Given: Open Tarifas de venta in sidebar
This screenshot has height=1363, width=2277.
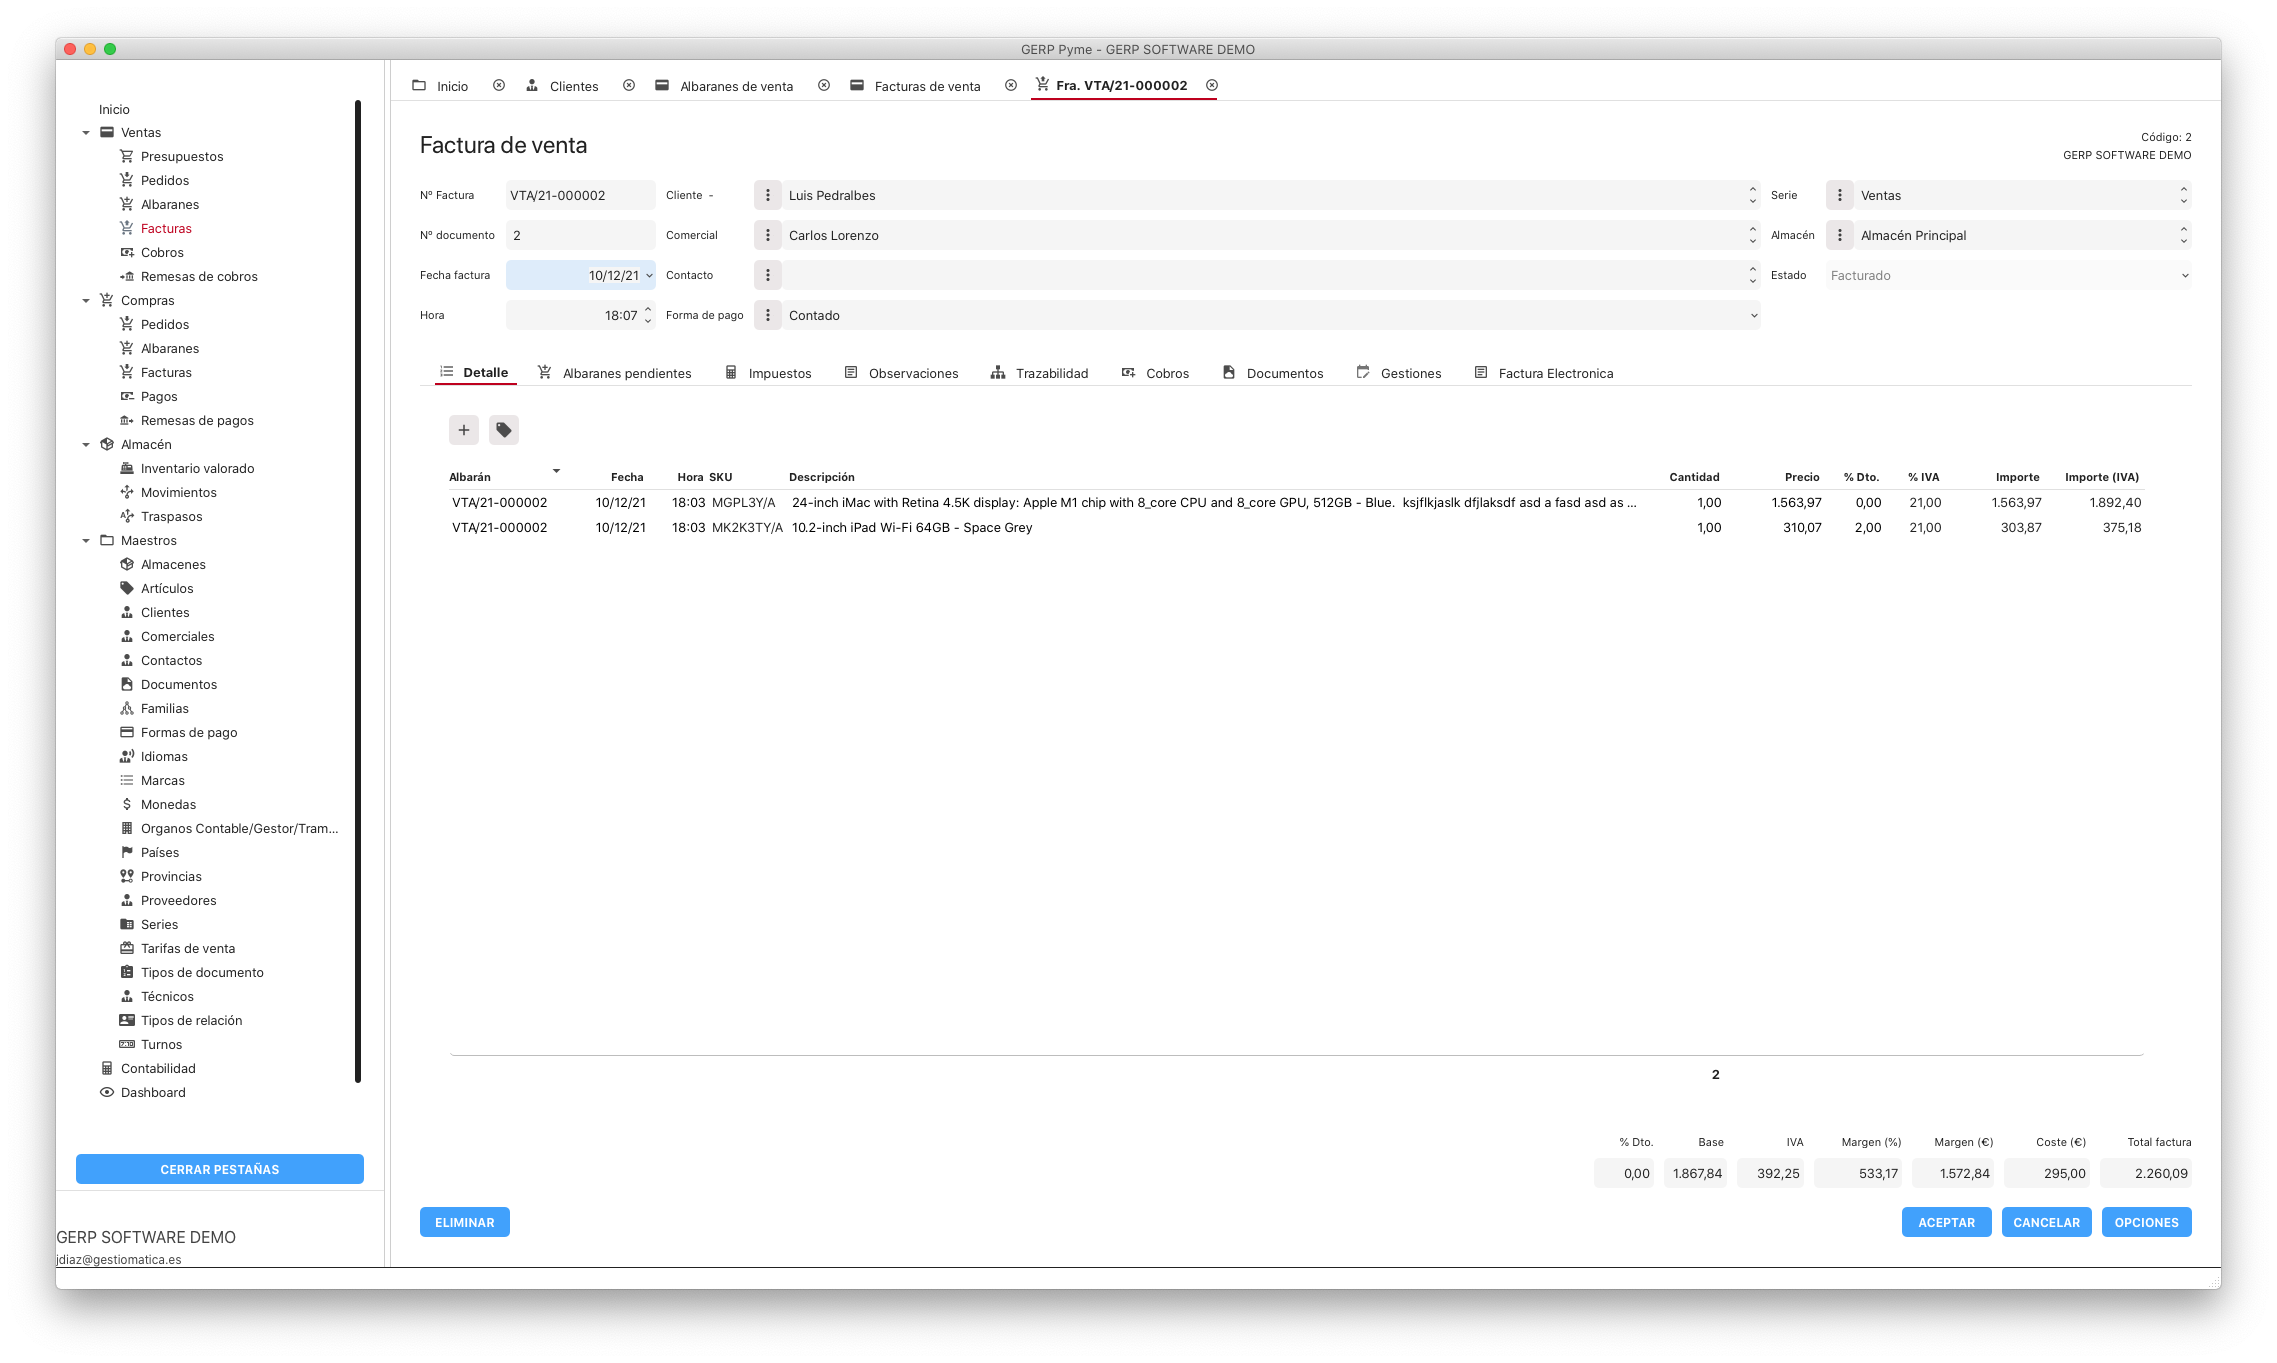Looking at the screenshot, I should coord(188,948).
